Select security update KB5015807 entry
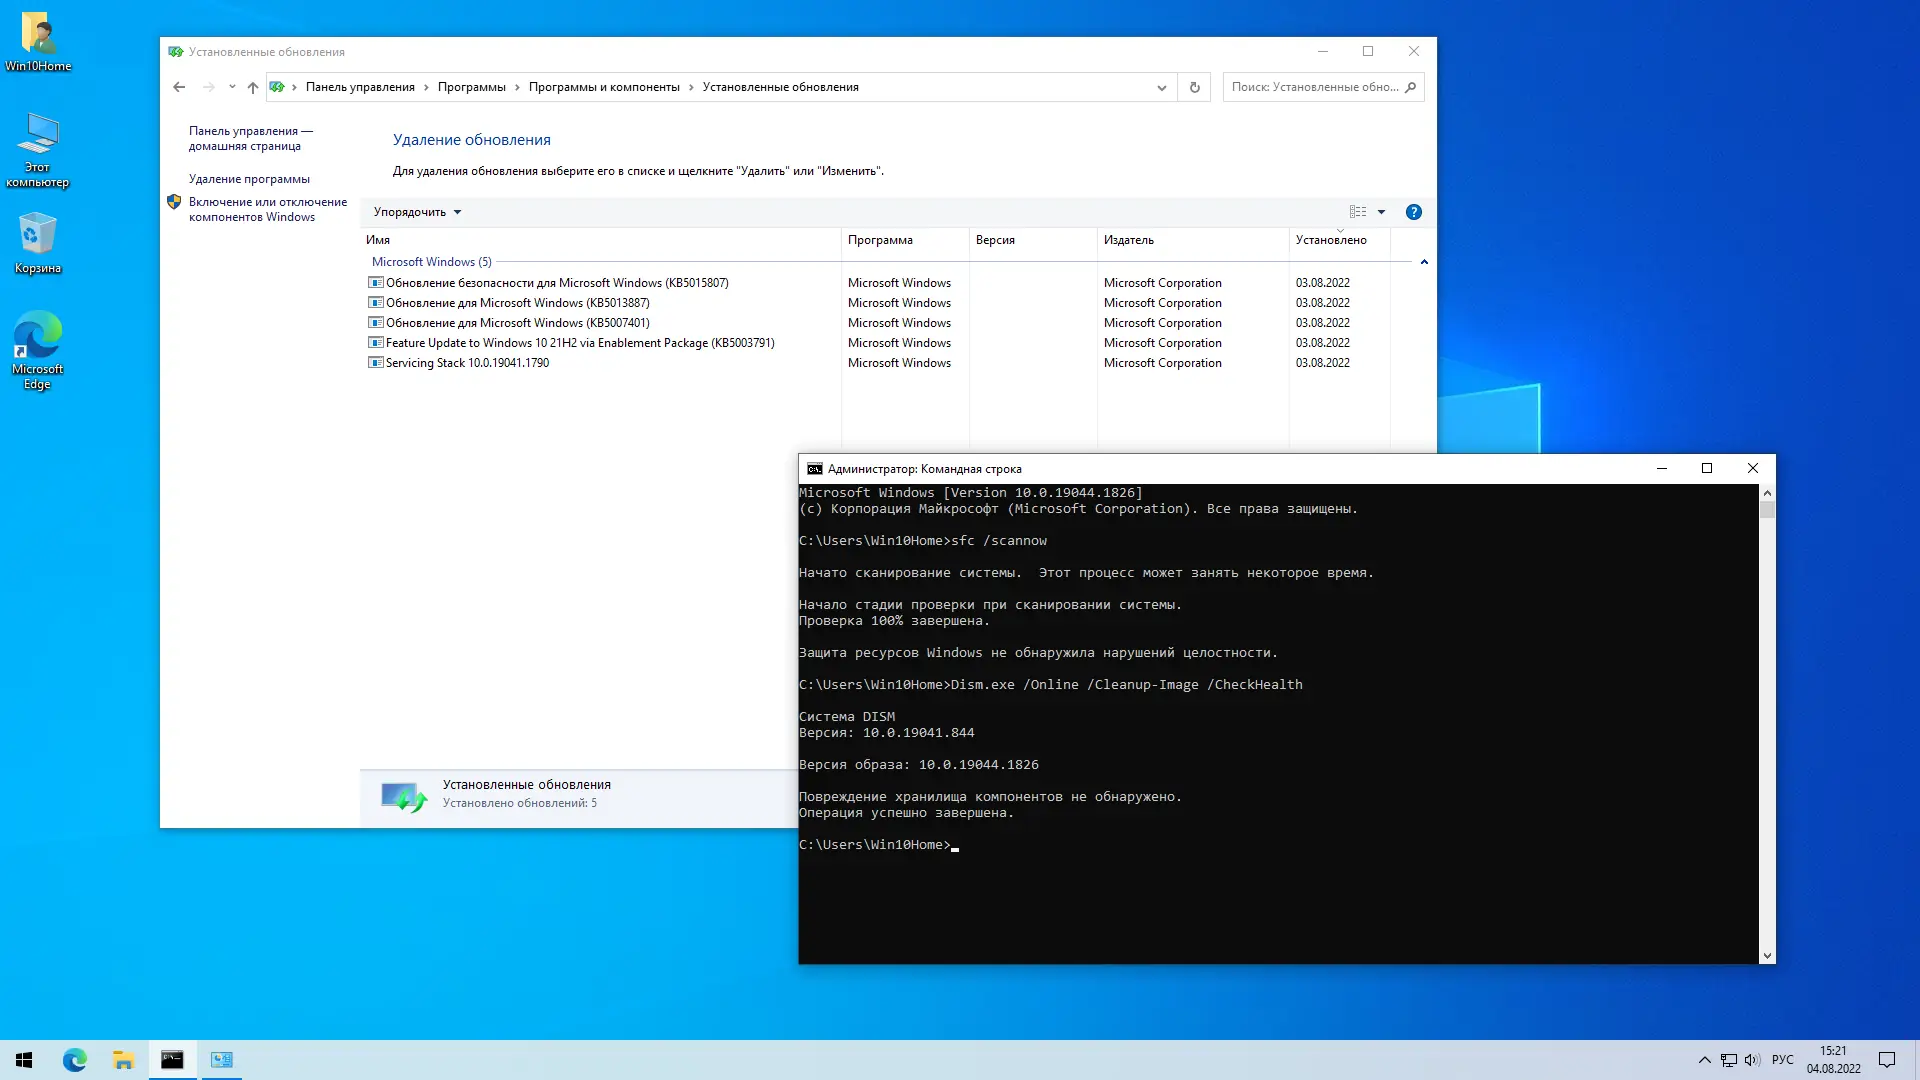Screen dimensions: 1920x1080 [x=557, y=283]
